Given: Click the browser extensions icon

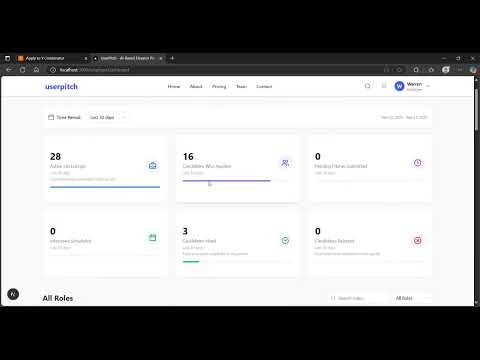Looking at the screenshot, I should [x=416, y=70].
